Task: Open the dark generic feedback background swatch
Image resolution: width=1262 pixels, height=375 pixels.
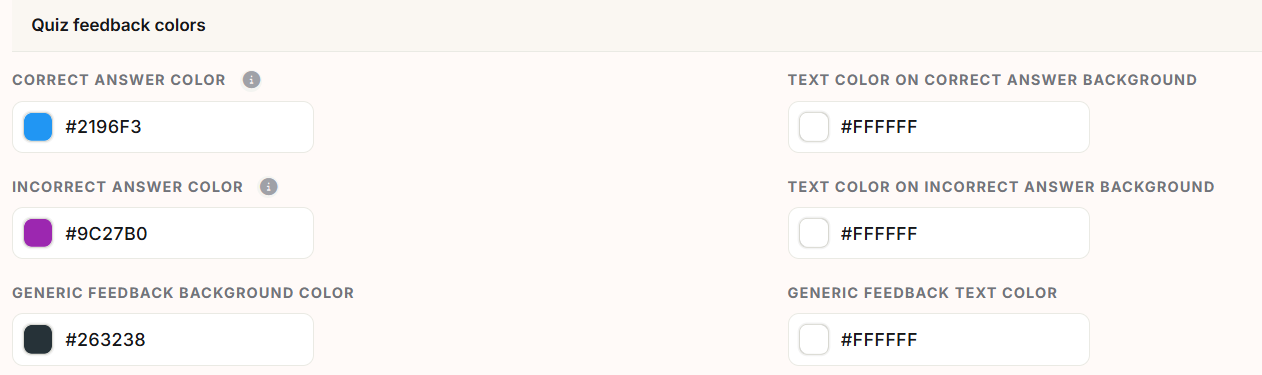Action: pyautogui.click(x=38, y=340)
